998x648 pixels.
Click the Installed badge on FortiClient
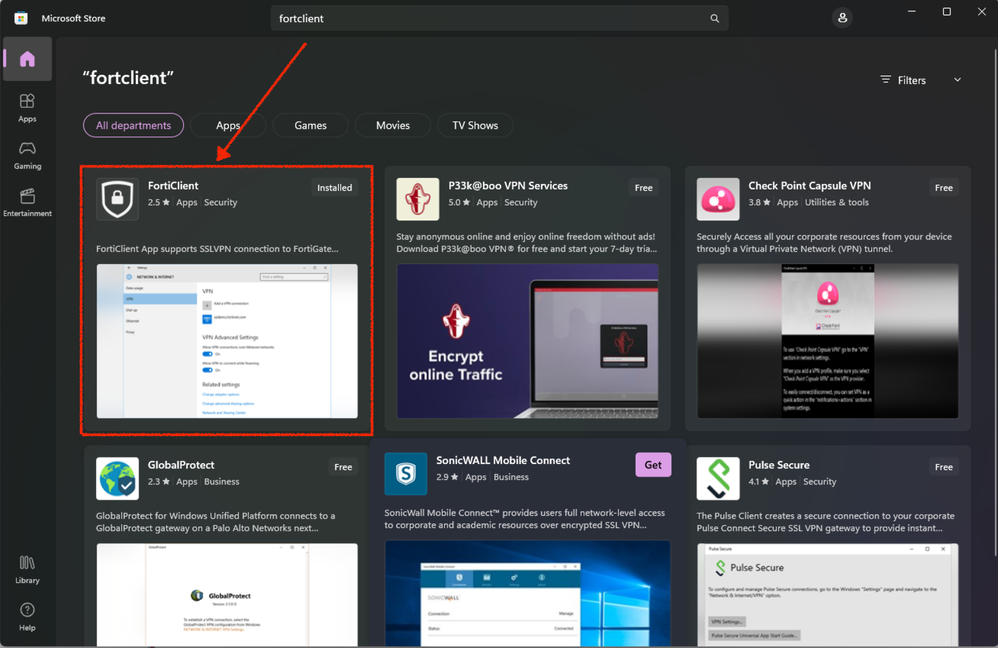[335, 188]
